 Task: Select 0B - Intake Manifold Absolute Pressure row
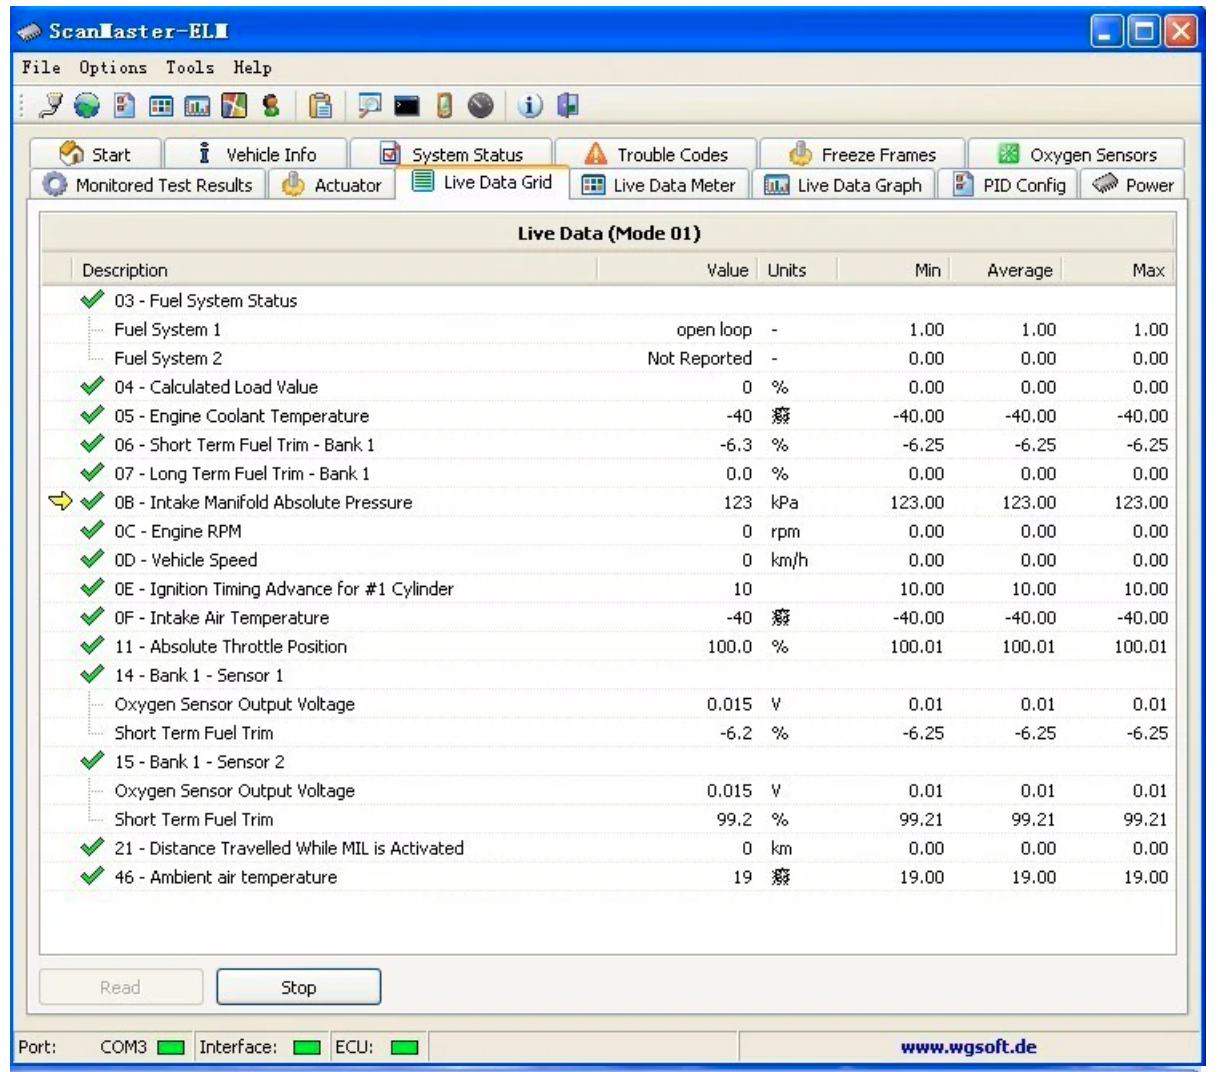(608, 502)
